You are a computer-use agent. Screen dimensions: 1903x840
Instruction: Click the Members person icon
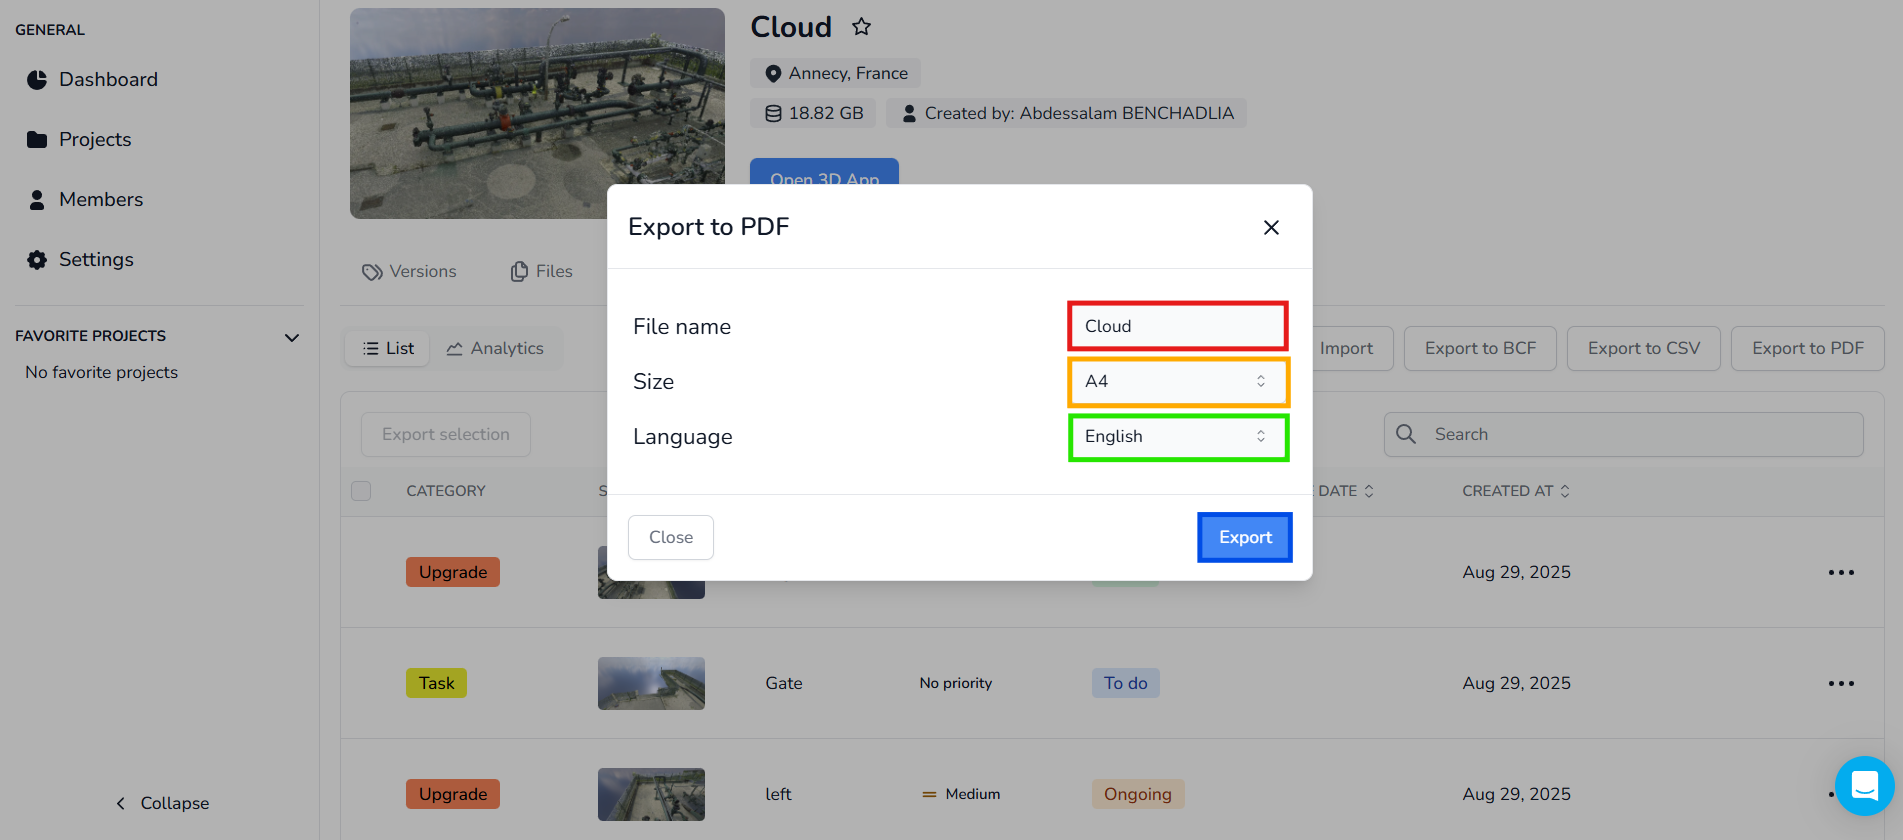pyautogui.click(x=37, y=200)
